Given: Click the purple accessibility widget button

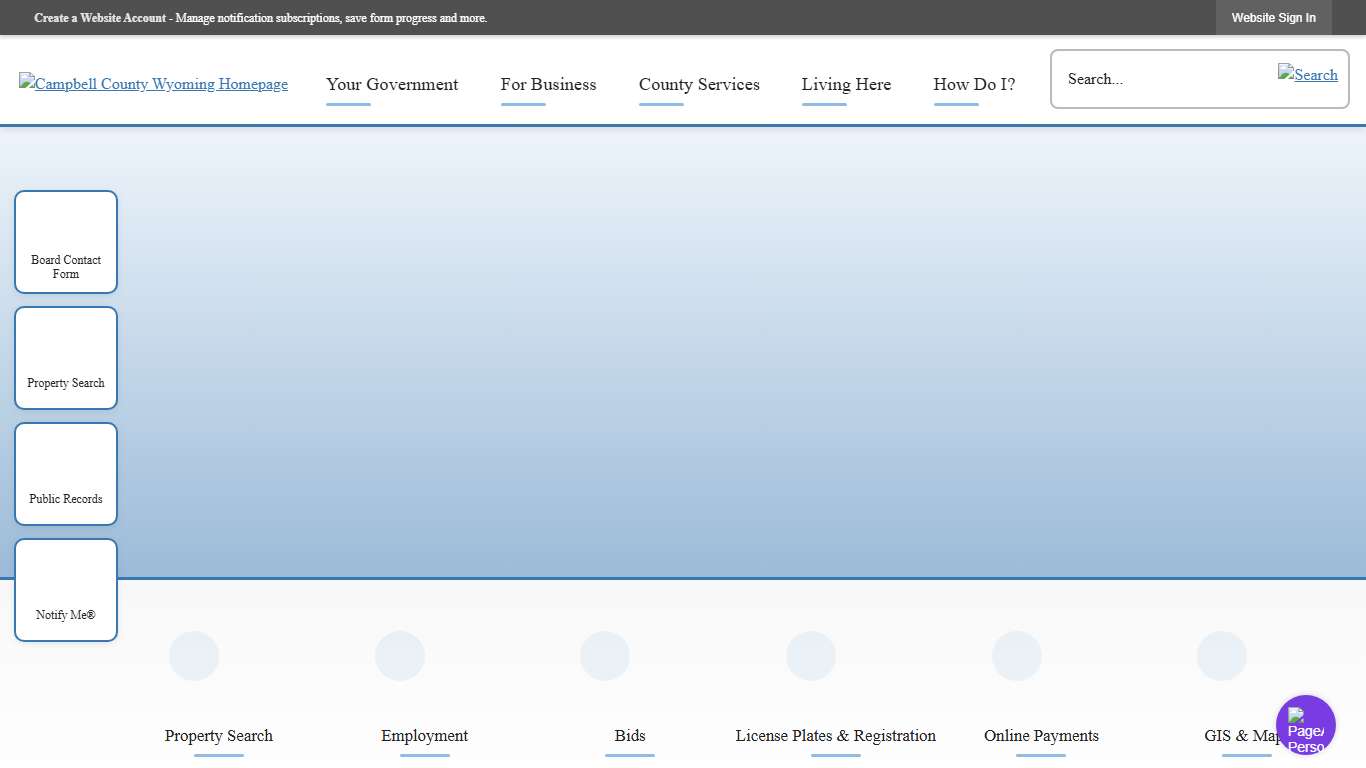Looking at the screenshot, I should point(1305,725).
